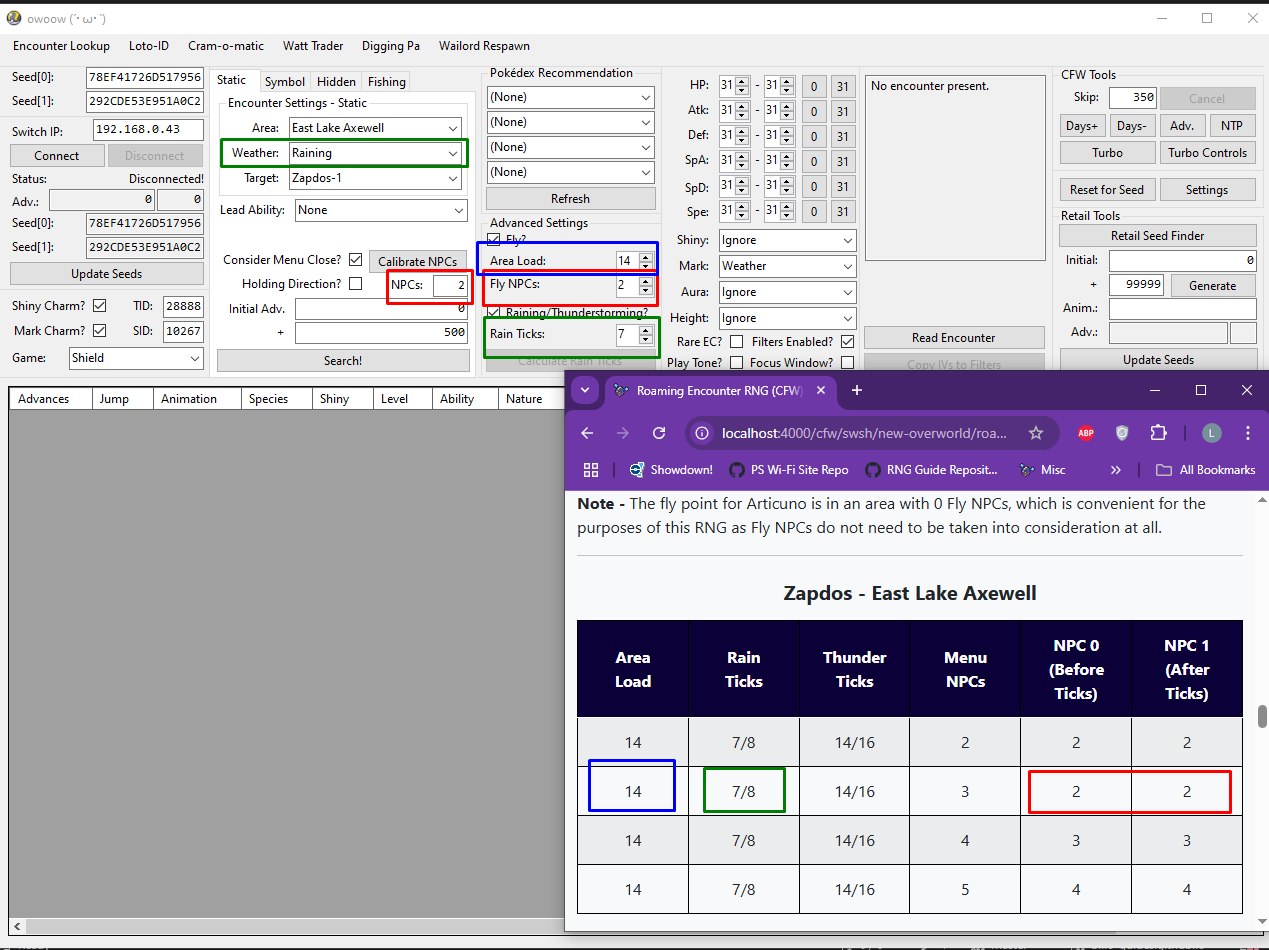Open the Loto-ID menu
The height and width of the screenshot is (950, 1269).
click(x=149, y=46)
